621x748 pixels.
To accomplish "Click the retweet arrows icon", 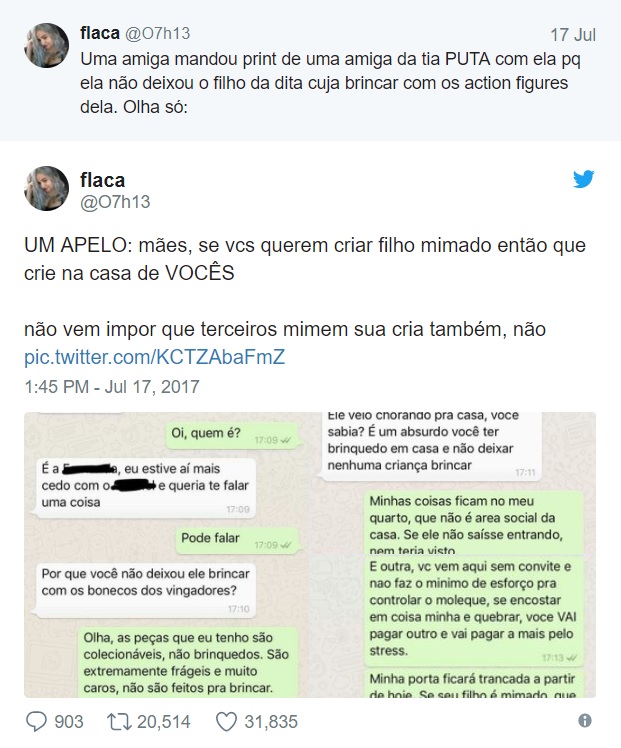I will pyautogui.click(x=118, y=721).
